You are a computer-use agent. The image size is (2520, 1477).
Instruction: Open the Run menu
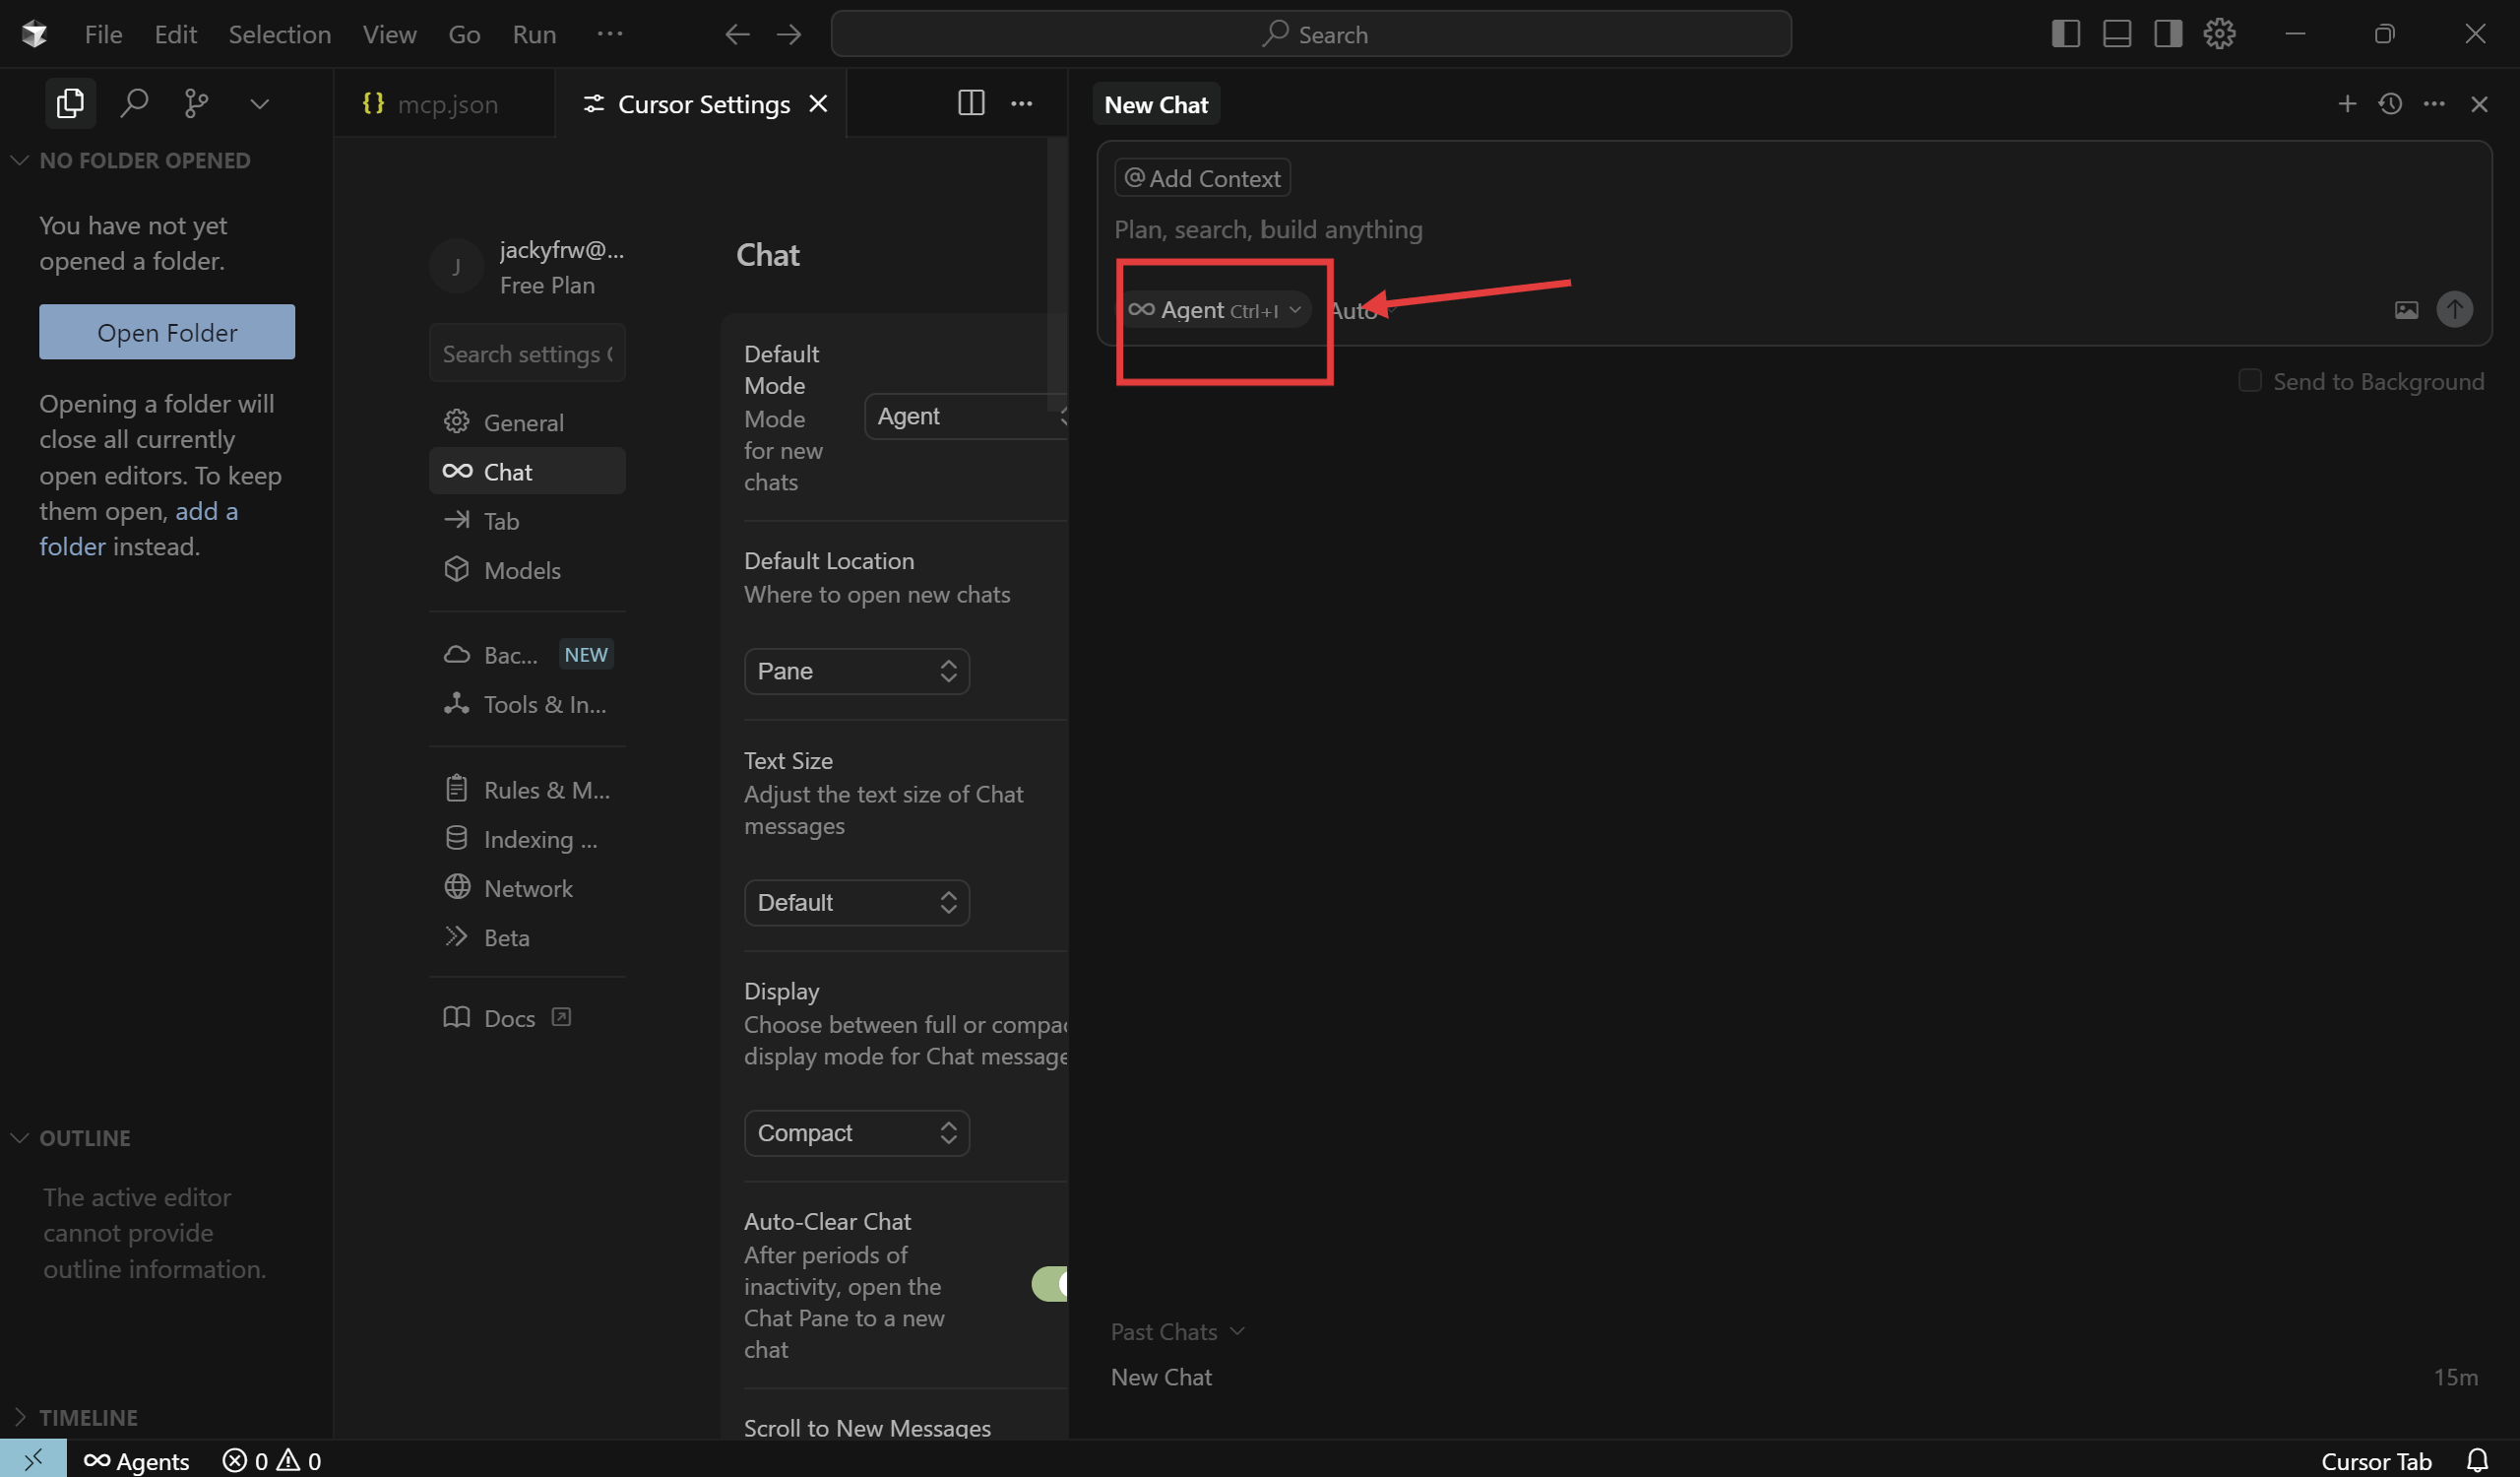pyautogui.click(x=534, y=34)
